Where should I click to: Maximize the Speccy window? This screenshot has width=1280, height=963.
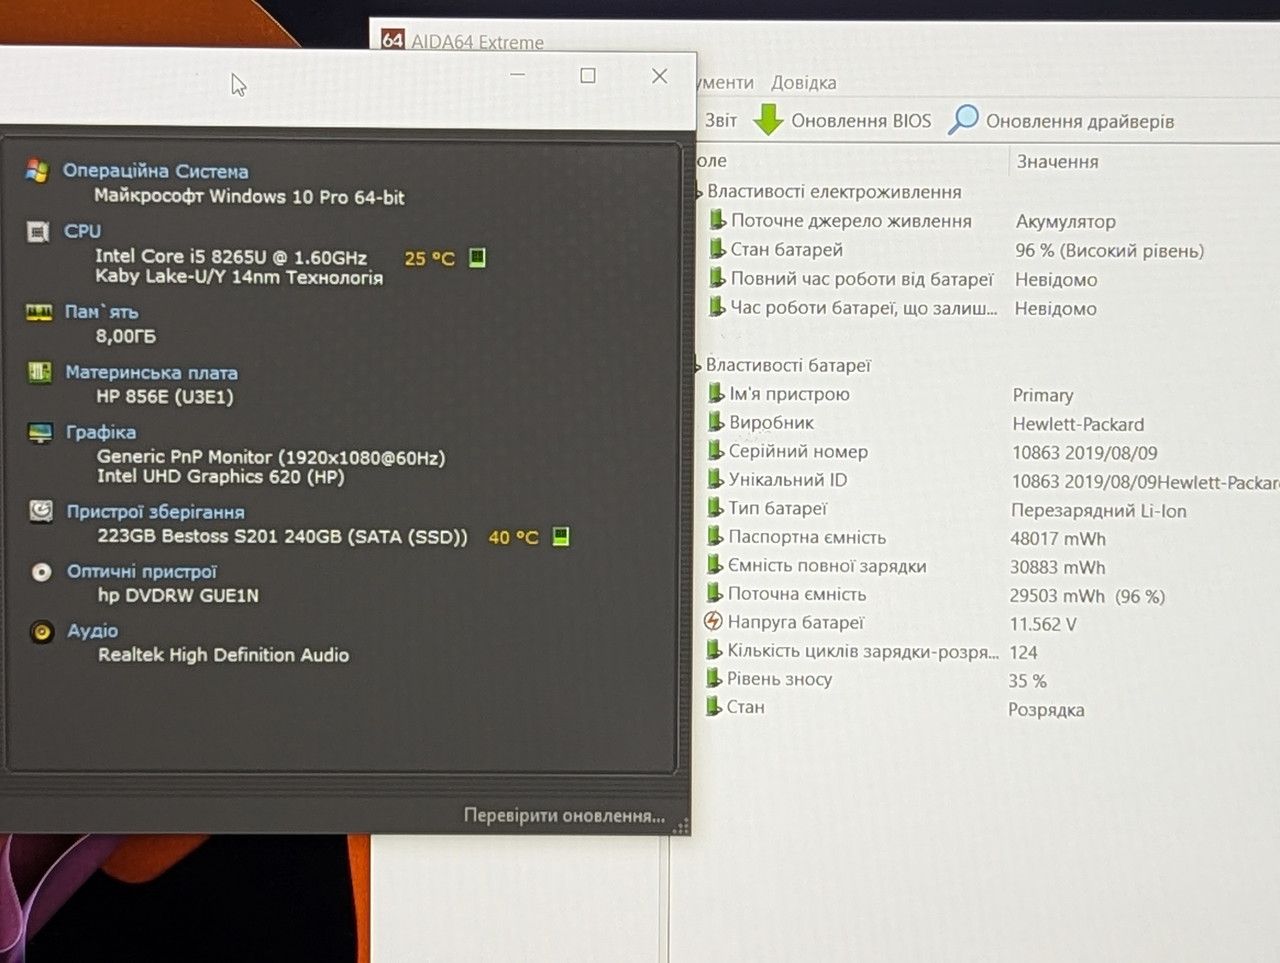tap(588, 76)
